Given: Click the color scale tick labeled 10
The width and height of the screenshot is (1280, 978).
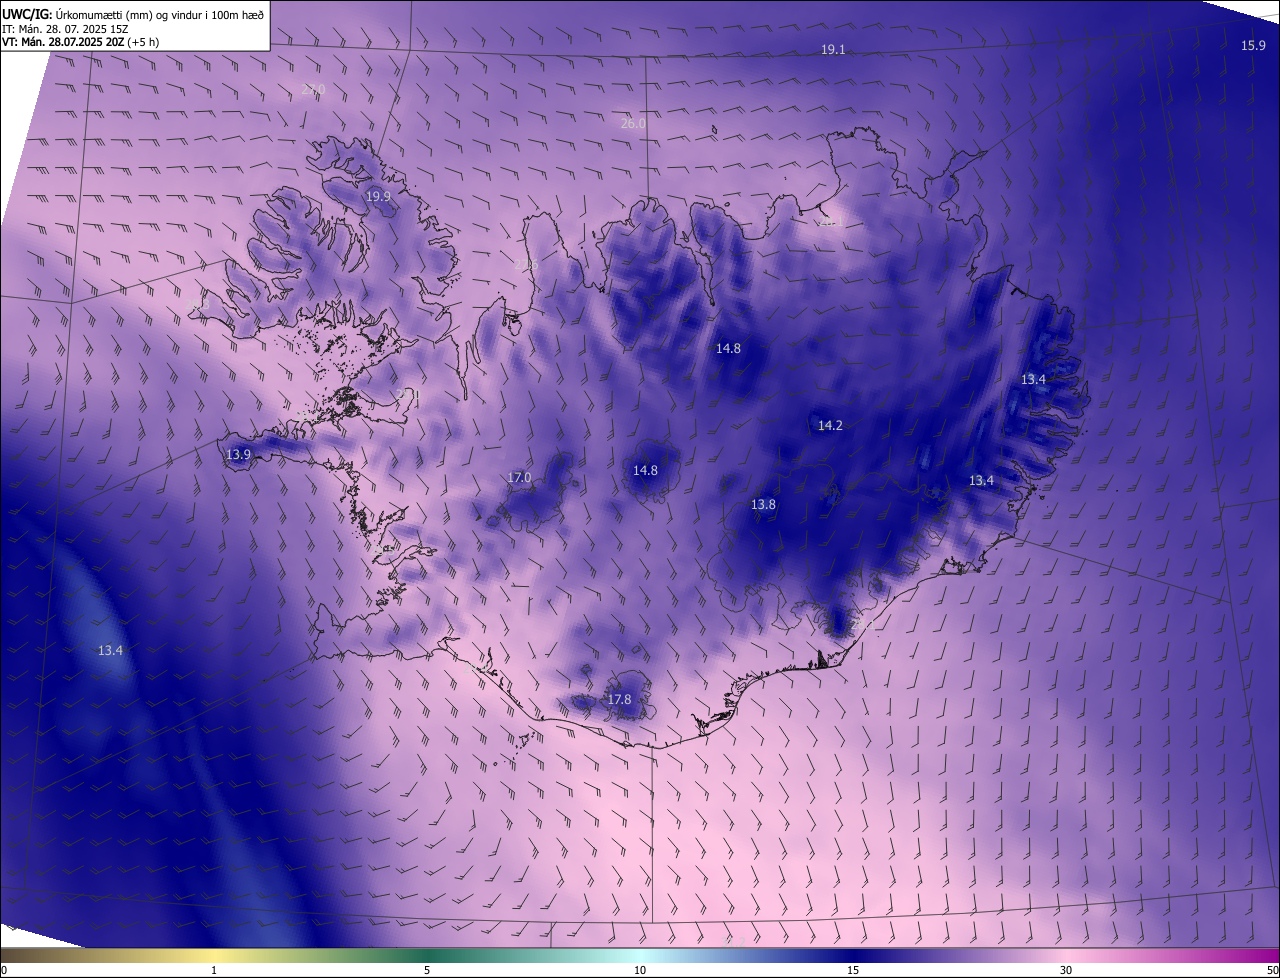Looking at the screenshot, I should click(640, 970).
